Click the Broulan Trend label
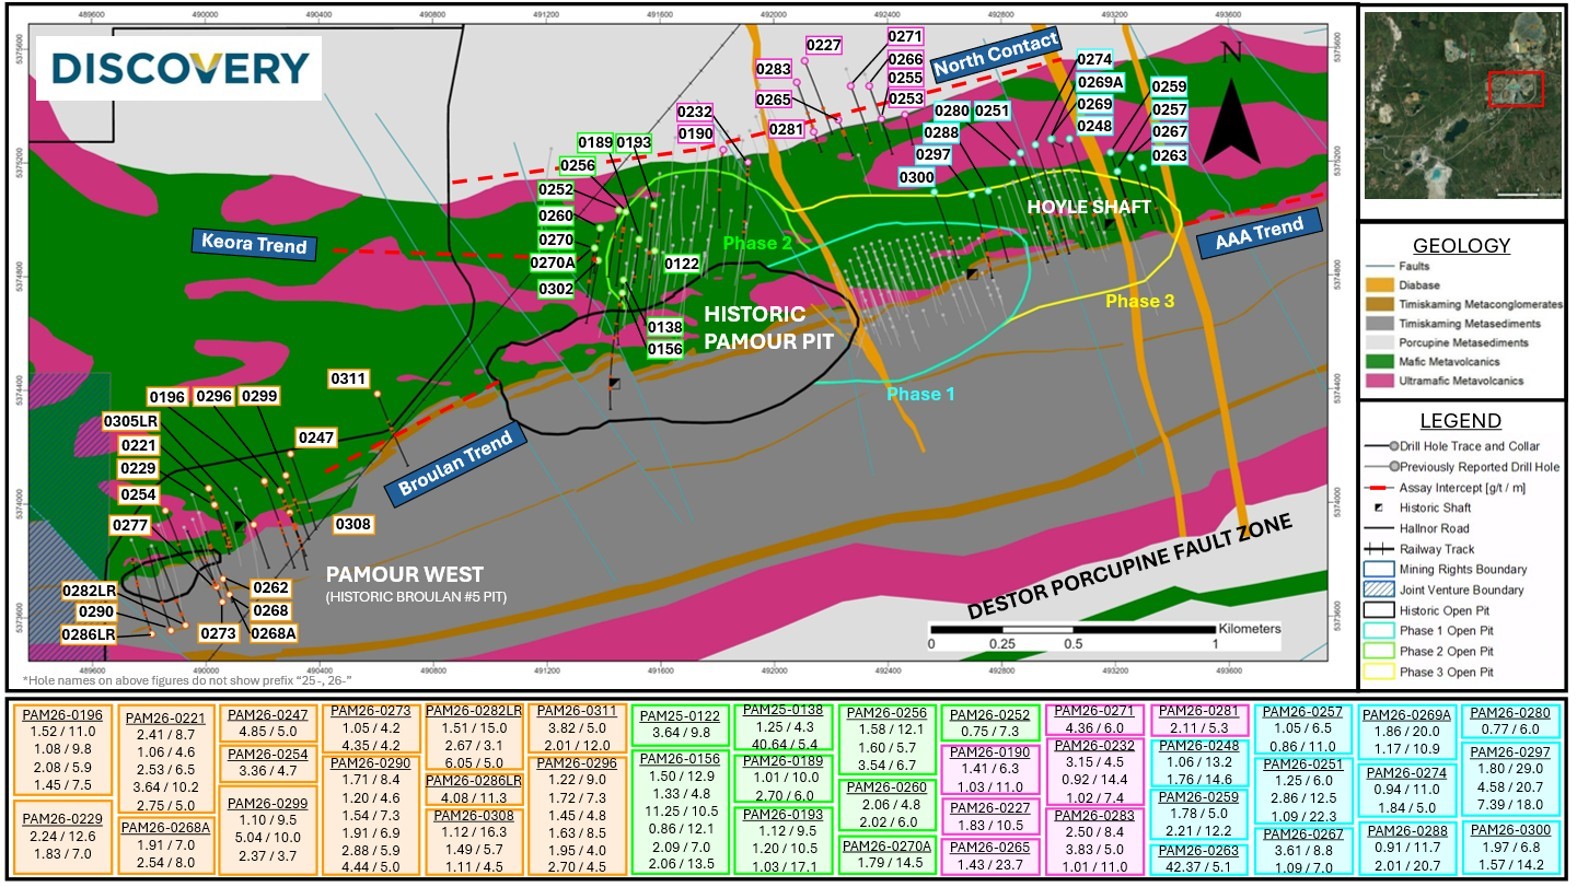Screen dimensions: 1577x887 coord(455,462)
